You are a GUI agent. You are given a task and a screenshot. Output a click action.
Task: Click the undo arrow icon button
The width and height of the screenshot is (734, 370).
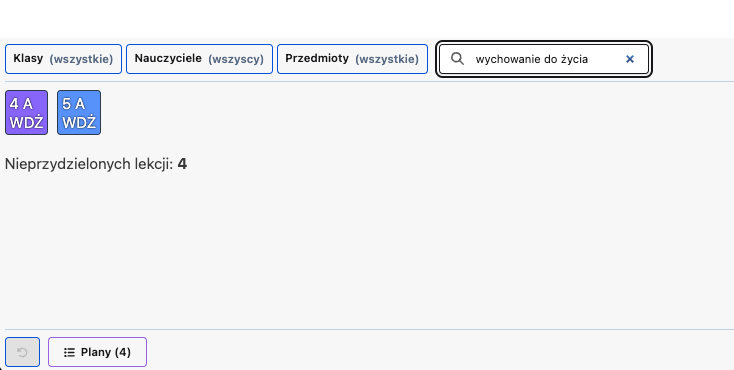click(22, 352)
